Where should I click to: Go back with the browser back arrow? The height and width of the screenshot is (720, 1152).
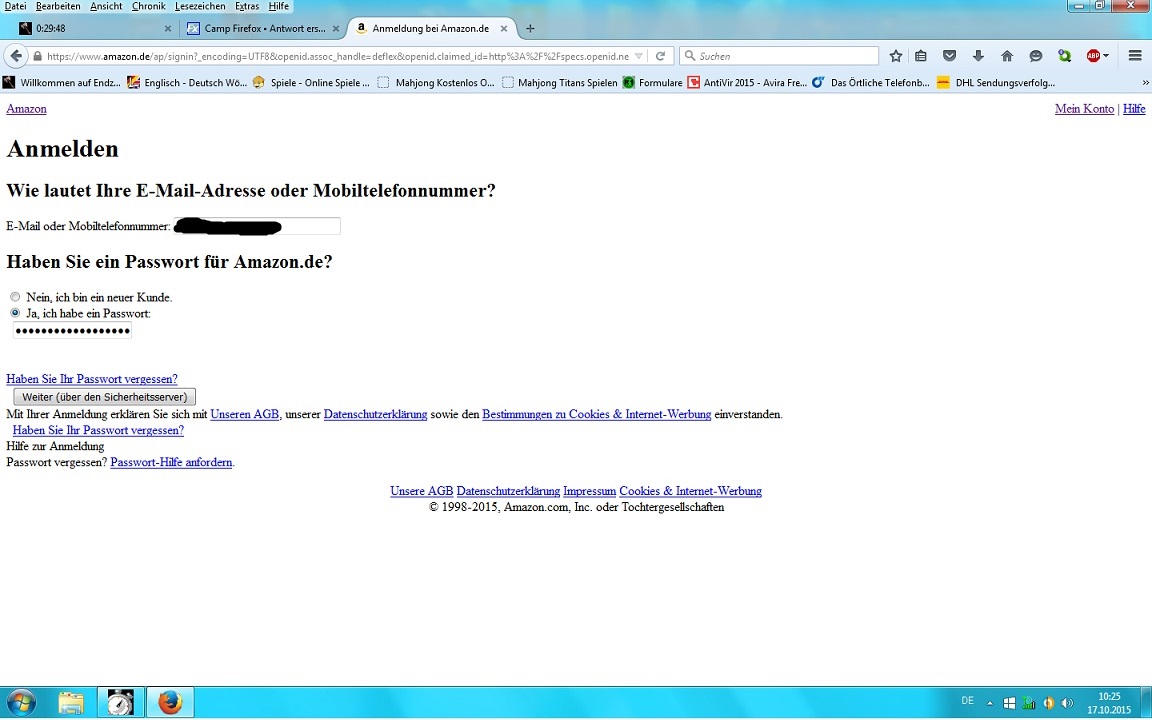pyautogui.click(x=16, y=56)
